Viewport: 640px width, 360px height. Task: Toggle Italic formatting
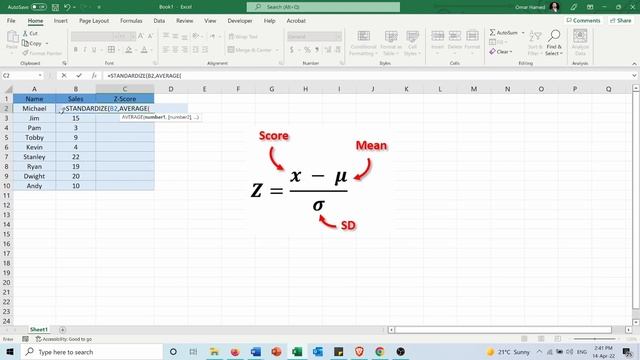85,50
